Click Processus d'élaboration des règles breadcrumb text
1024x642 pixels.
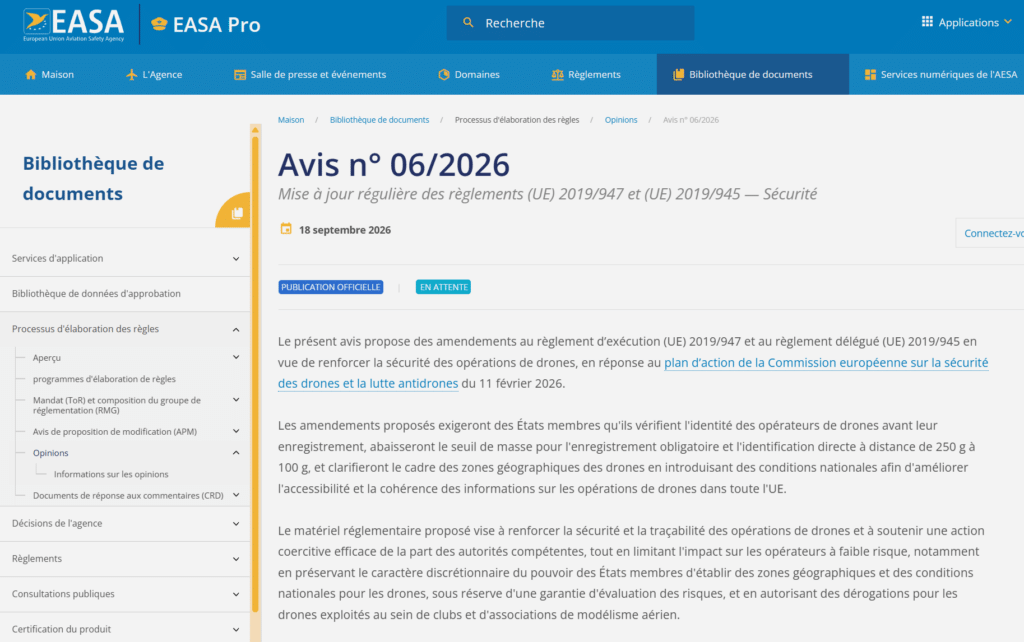click(517, 120)
